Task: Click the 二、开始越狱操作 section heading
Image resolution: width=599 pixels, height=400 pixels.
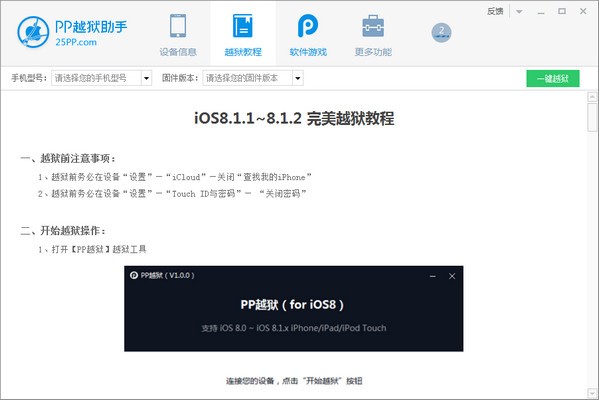Action: [x=63, y=231]
